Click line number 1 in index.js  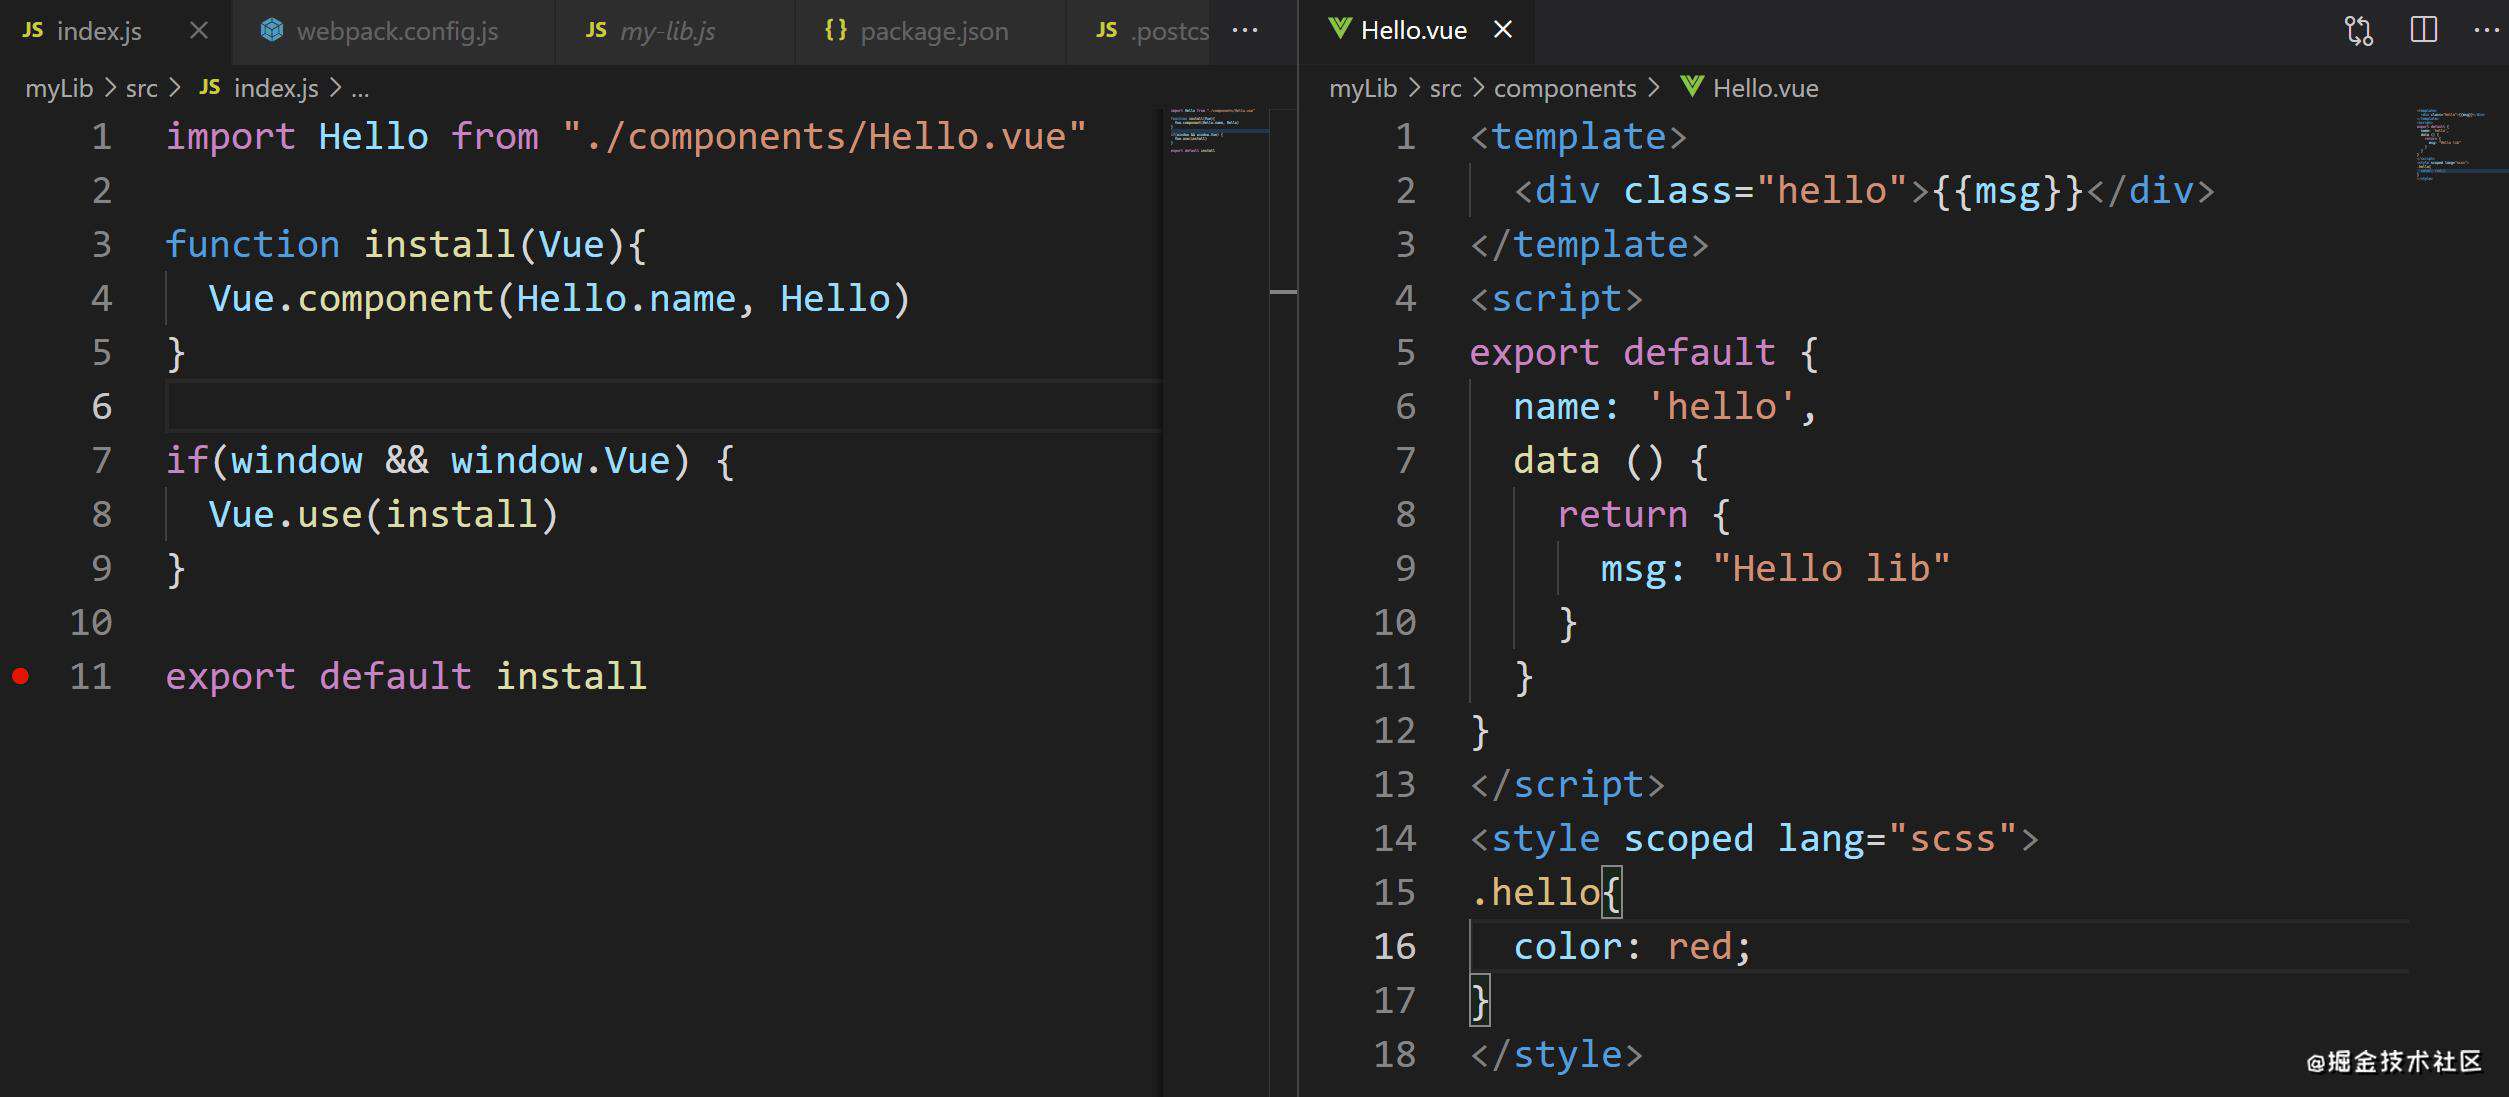tap(101, 136)
